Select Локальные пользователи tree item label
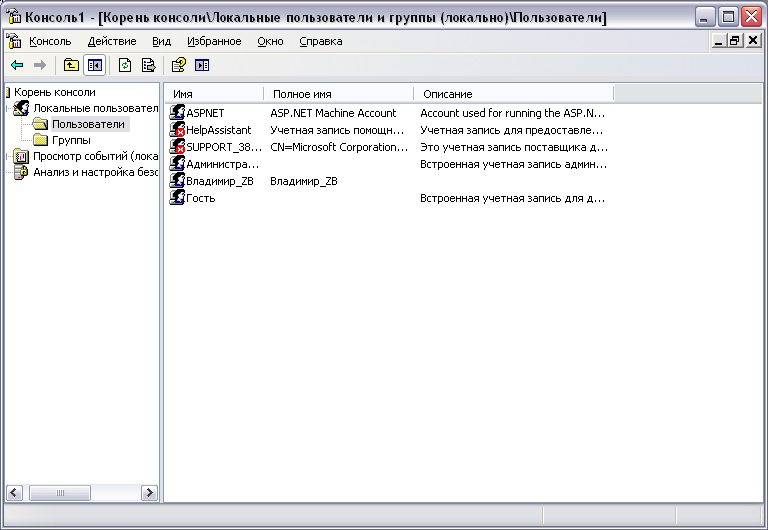The image size is (768, 530). click(96, 108)
